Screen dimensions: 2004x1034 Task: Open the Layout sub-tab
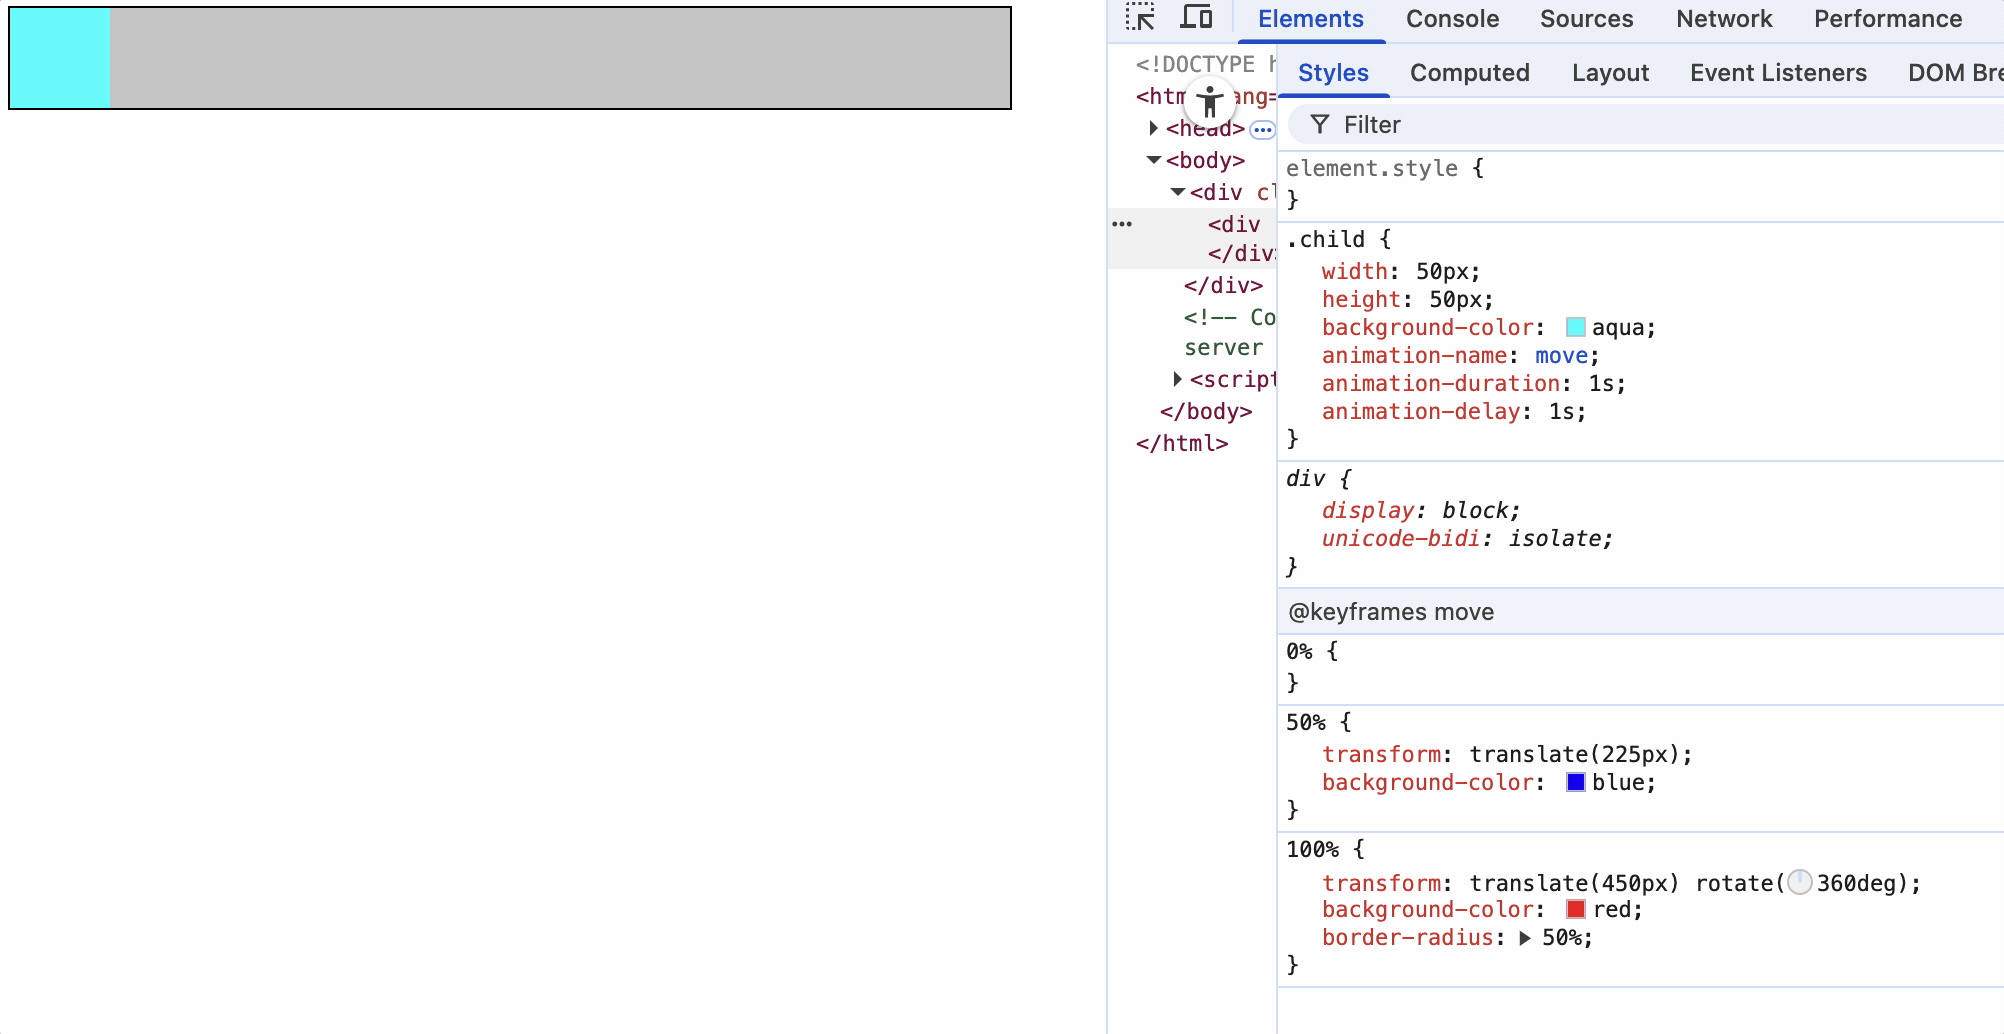click(1610, 73)
